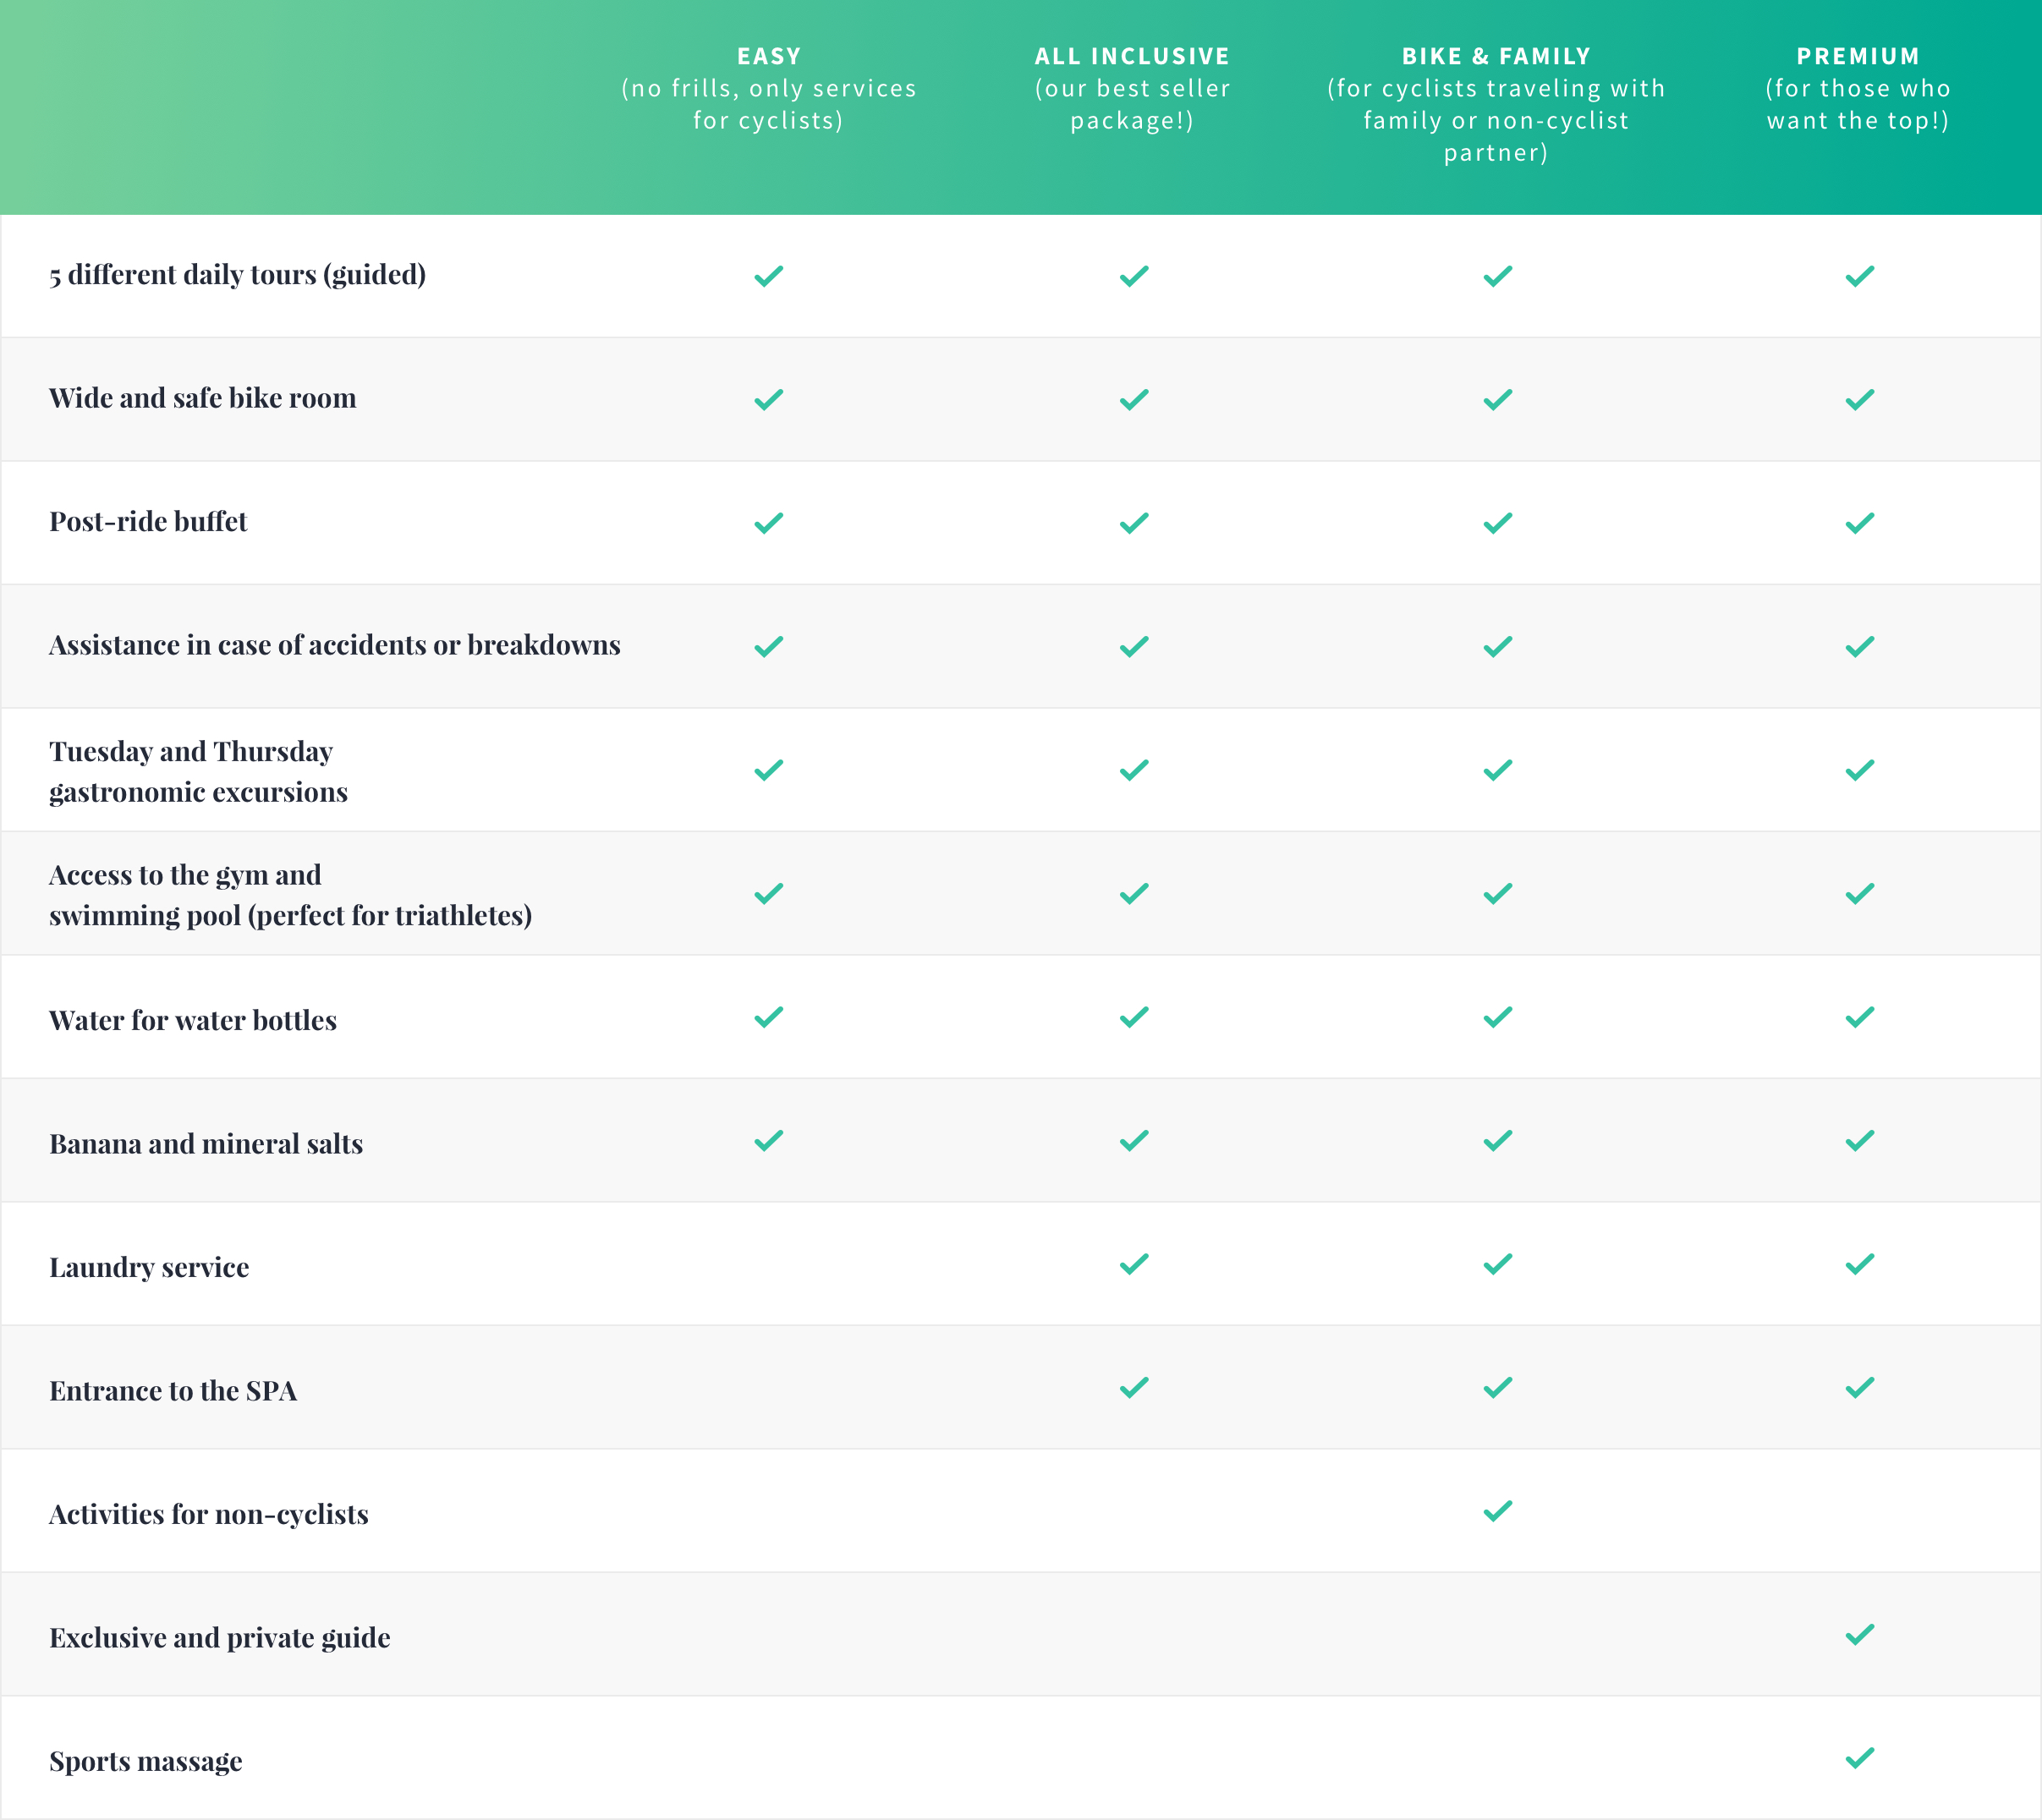Viewport: 2042px width, 1820px height.
Task: Click the Easy checkmark for Wide and safe bike room
Action: pos(768,400)
